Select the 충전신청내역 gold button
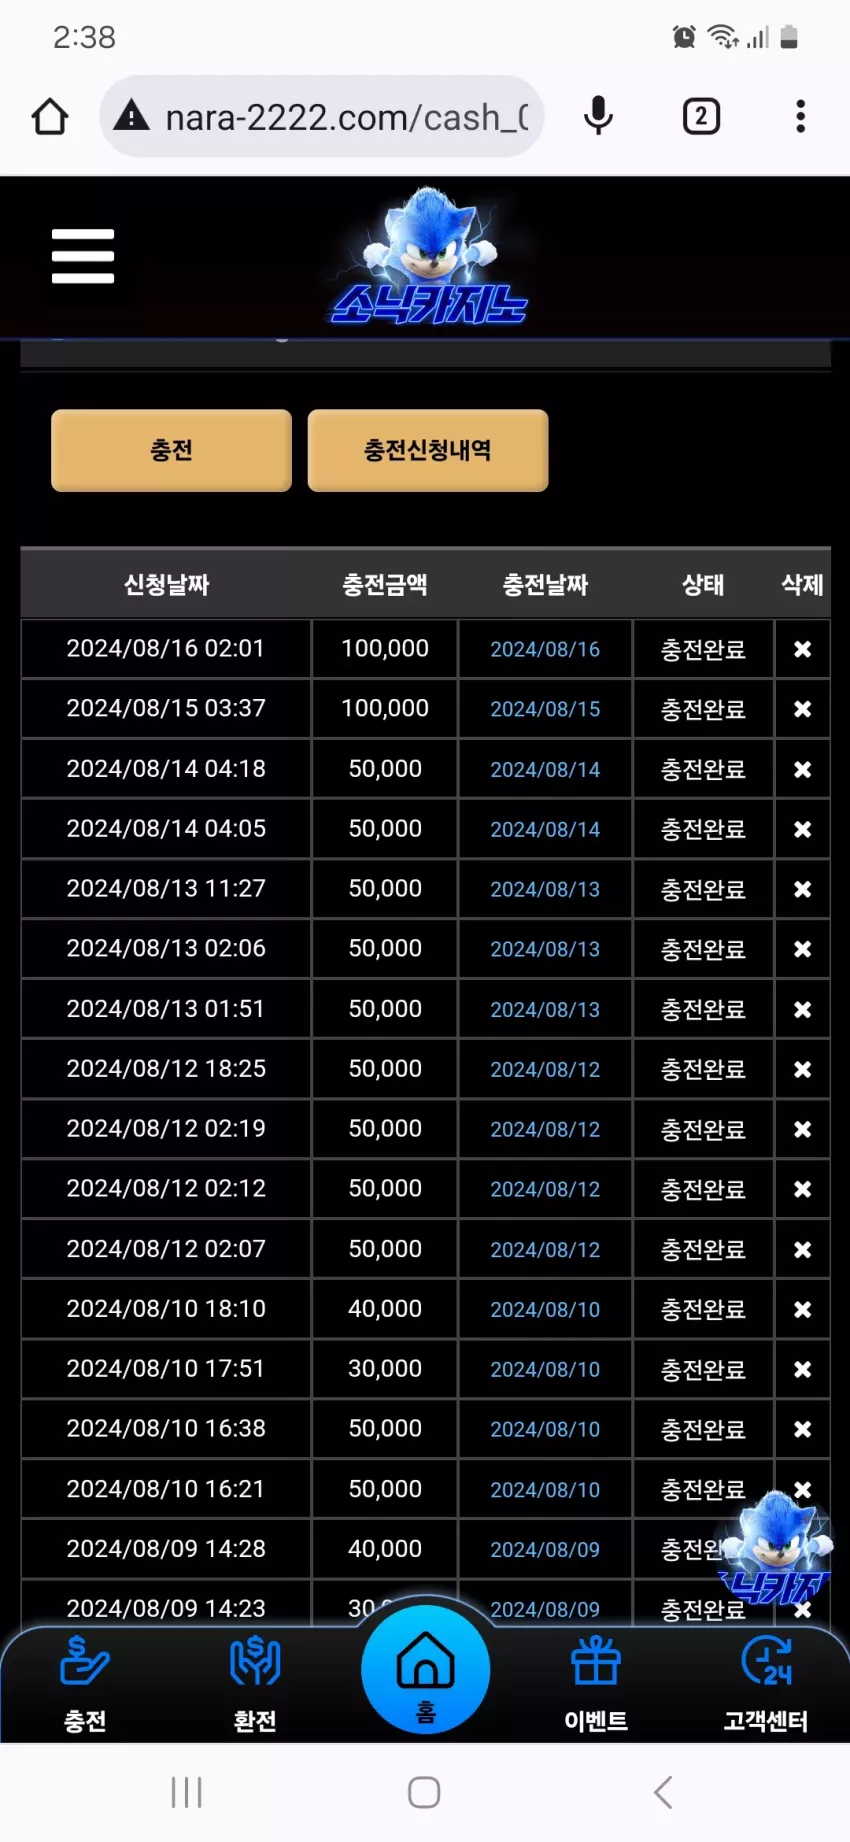Image resolution: width=850 pixels, height=1842 pixels. tap(428, 450)
